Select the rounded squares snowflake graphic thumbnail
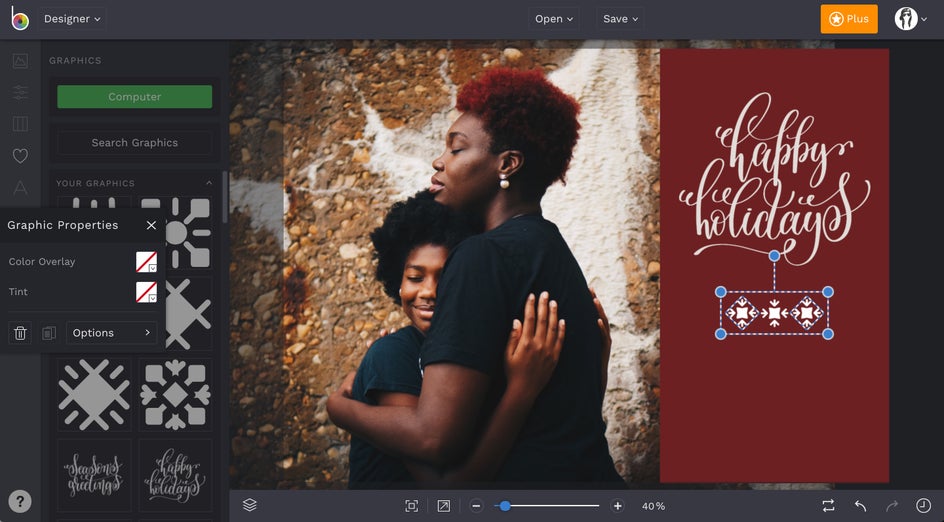944x522 pixels. pyautogui.click(x=175, y=394)
